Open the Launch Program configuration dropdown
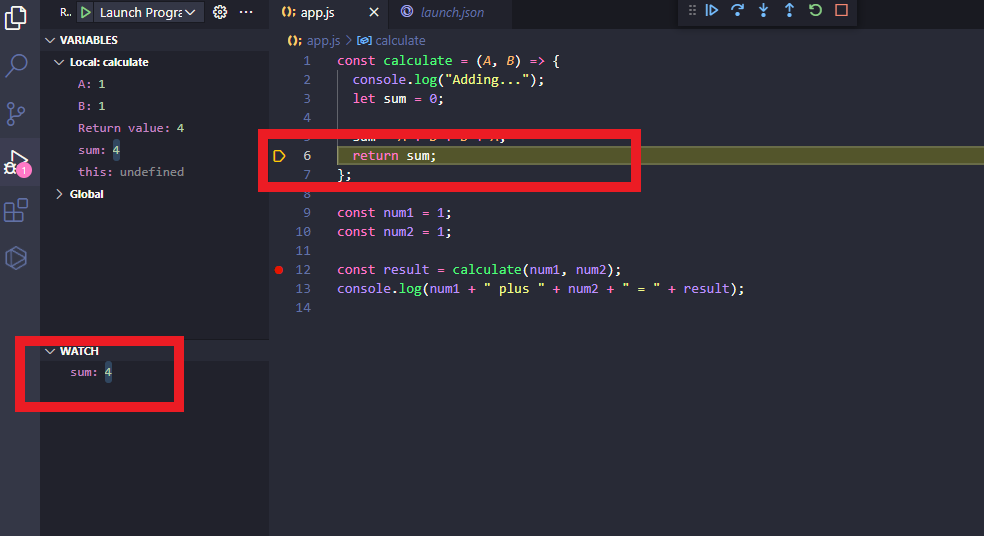 (x=190, y=12)
